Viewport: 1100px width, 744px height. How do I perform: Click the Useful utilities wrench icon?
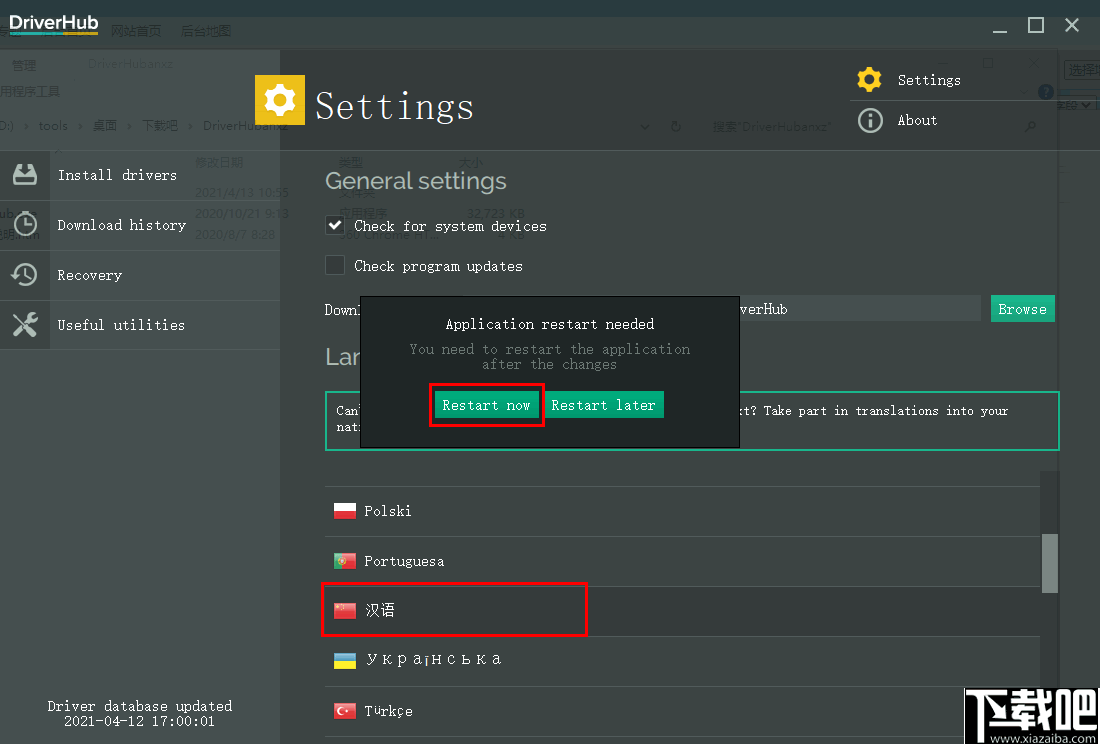tap(25, 325)
